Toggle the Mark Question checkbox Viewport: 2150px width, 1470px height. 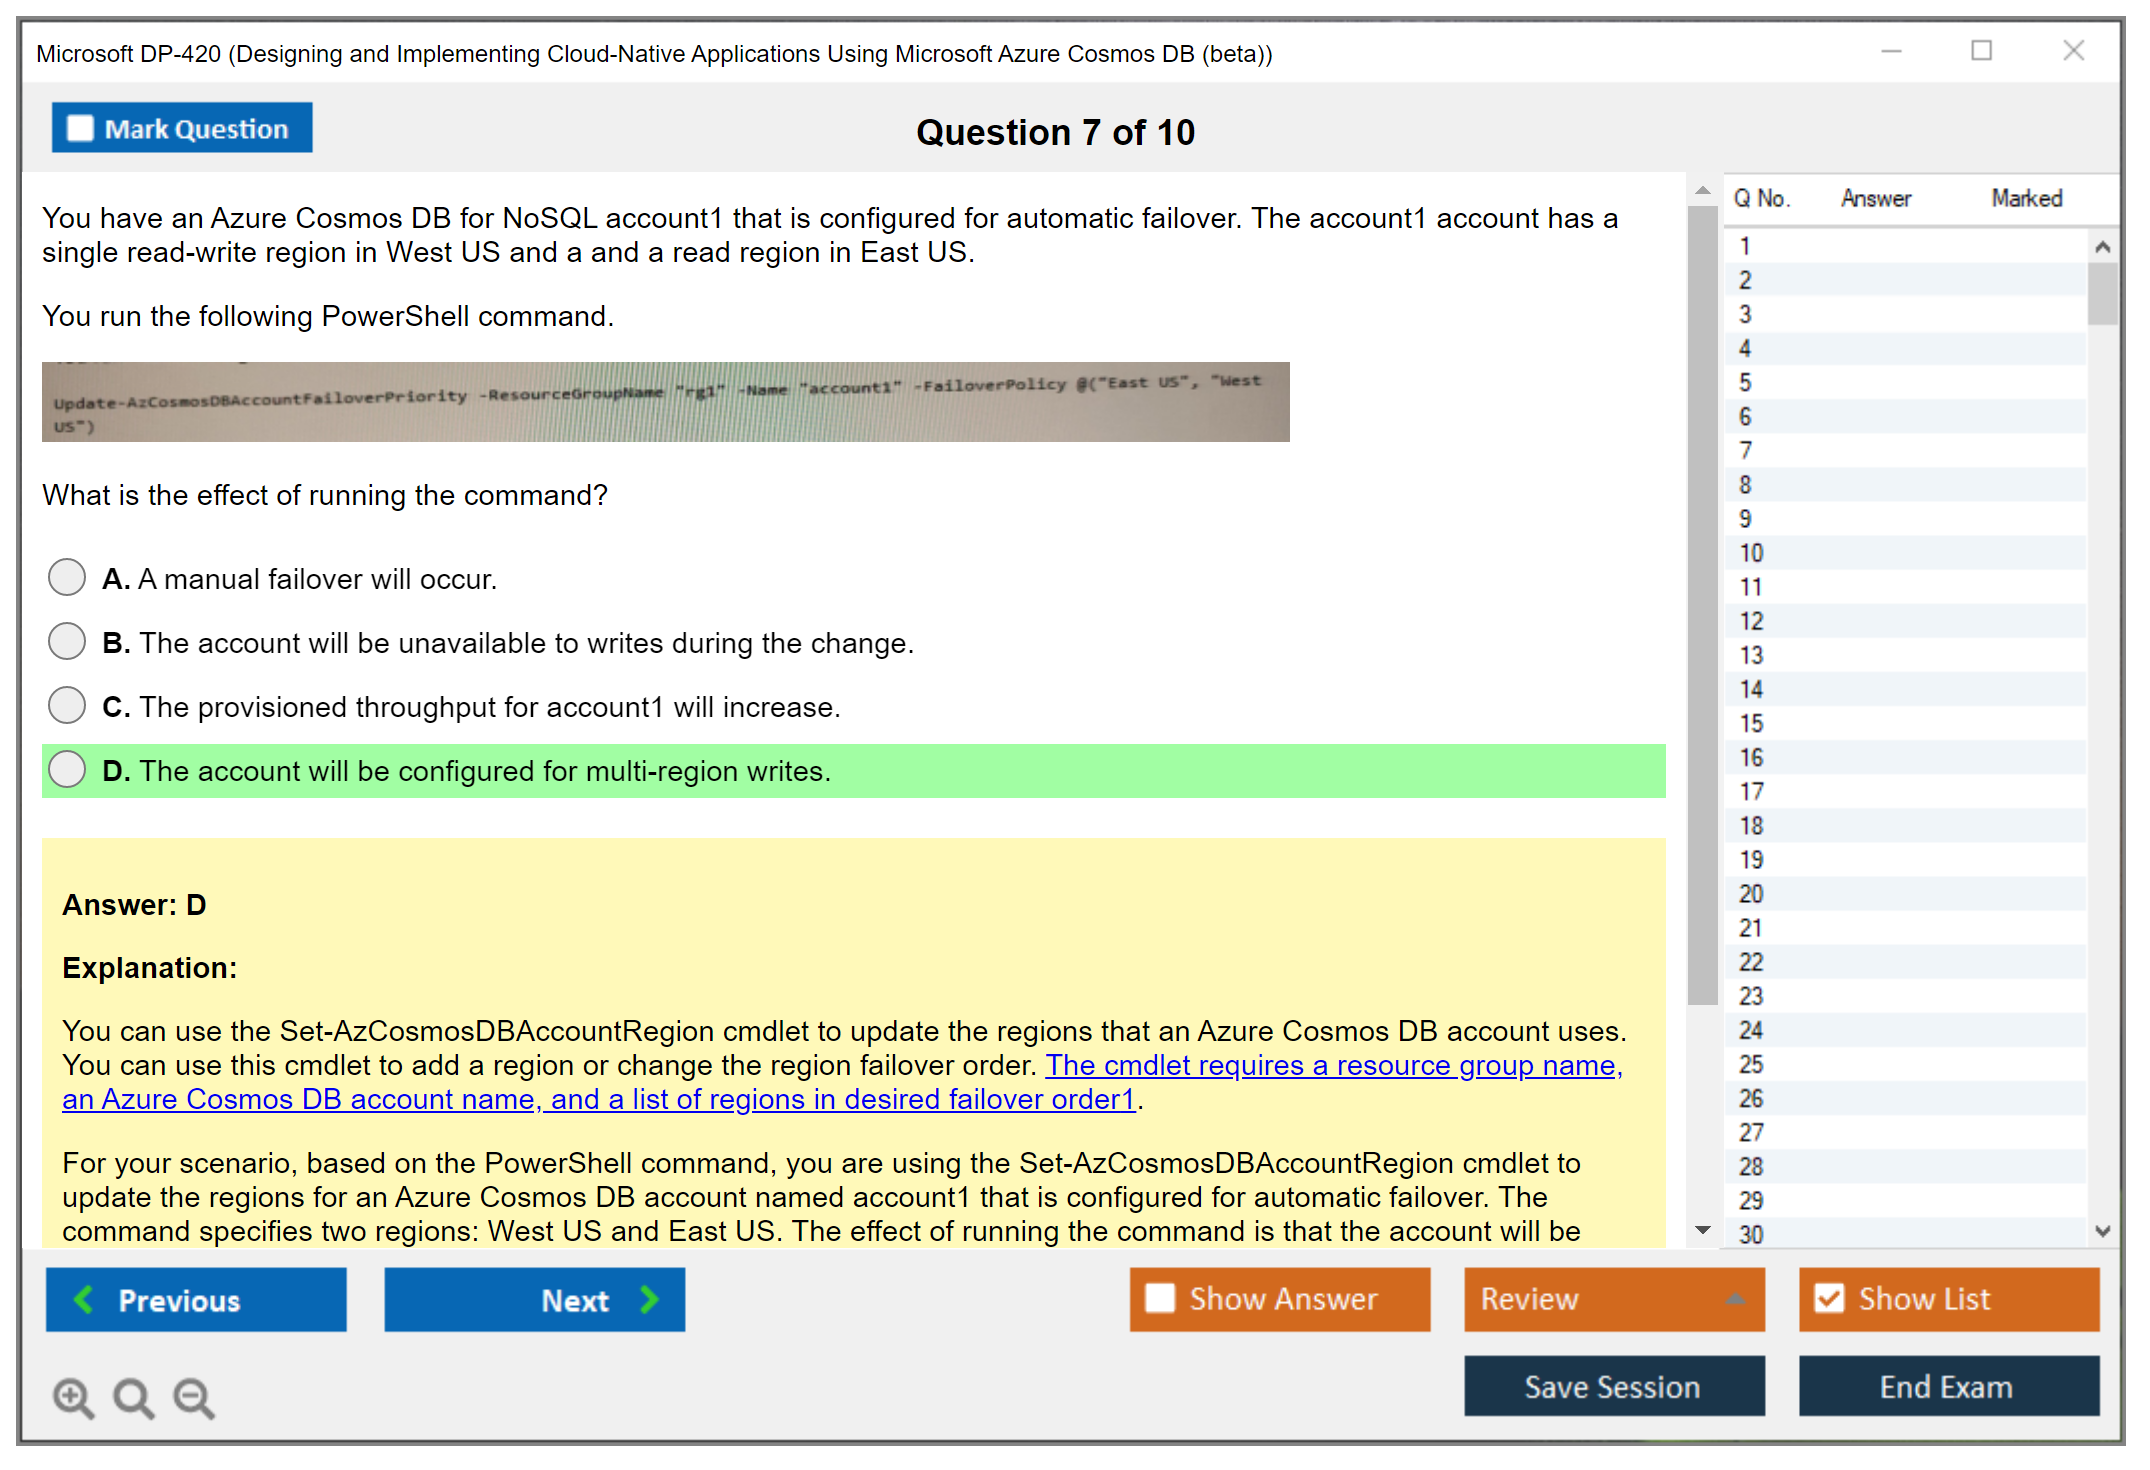80,128
